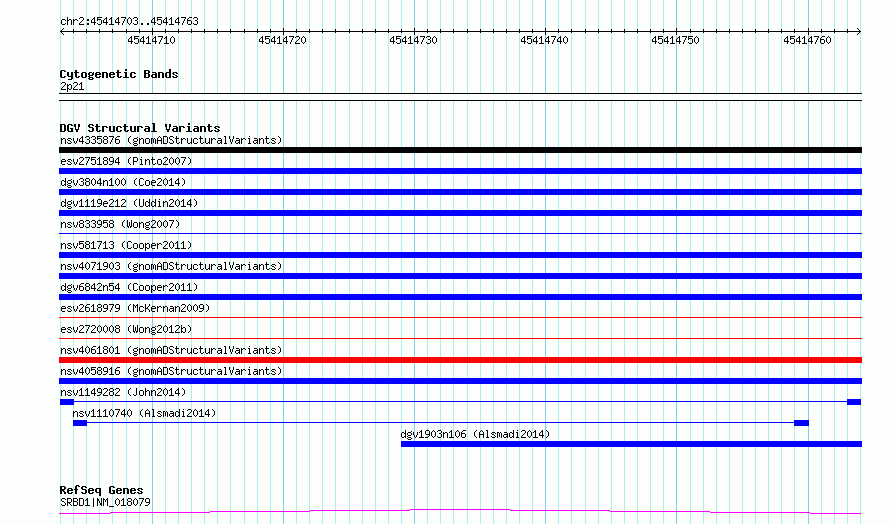Open variant nsv4061801 (gnomADStructuralVariants) label
The image size is (890, 524).
click(x=171, y=350)
